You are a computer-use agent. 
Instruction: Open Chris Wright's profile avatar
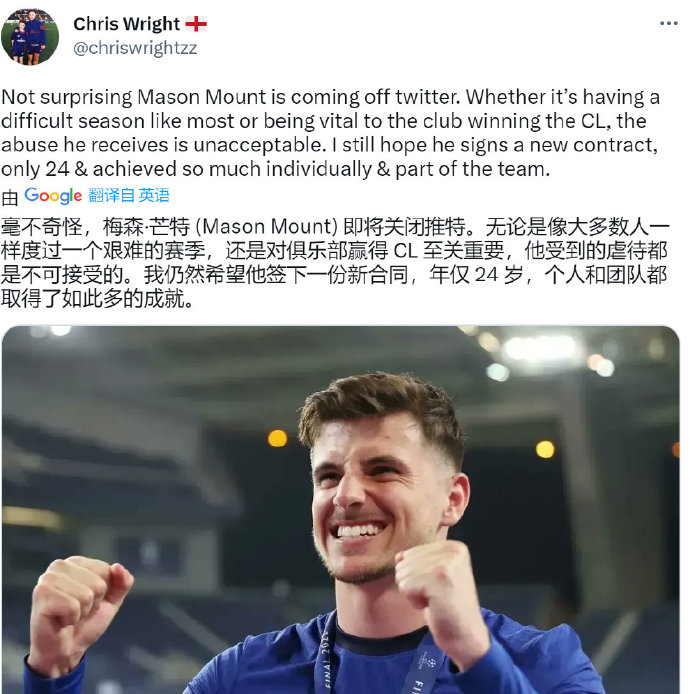coord(30,36)
